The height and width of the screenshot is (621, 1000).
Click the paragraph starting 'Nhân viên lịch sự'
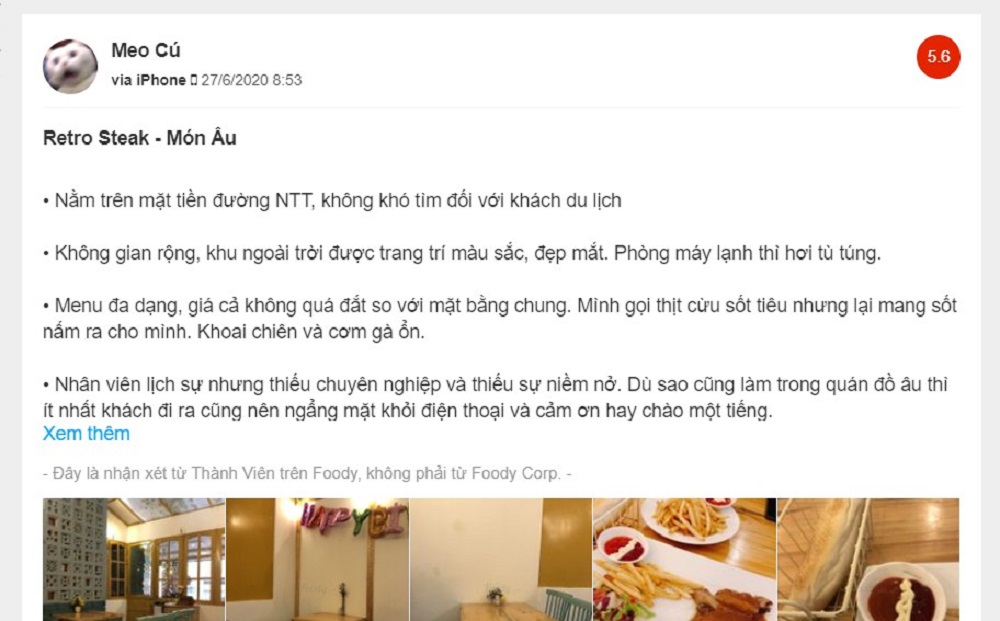coord(496,397)
